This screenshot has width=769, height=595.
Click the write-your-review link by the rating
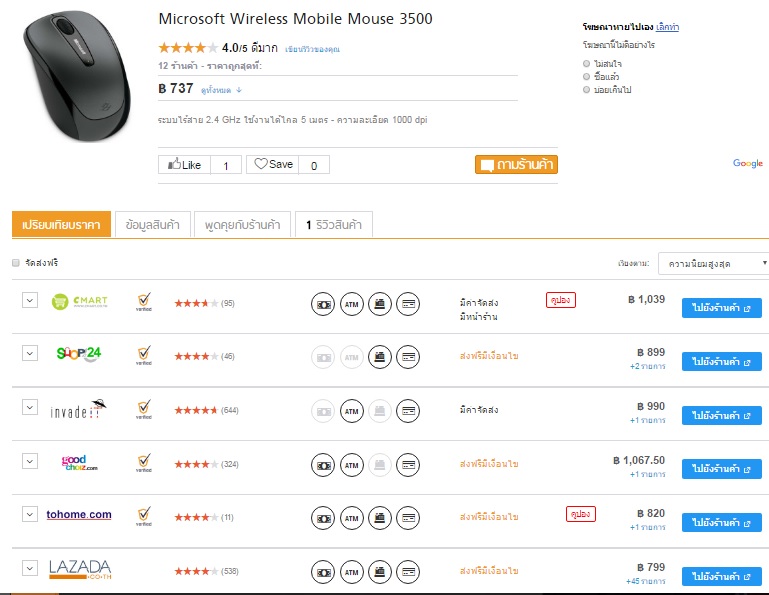(x=312, y=49)
